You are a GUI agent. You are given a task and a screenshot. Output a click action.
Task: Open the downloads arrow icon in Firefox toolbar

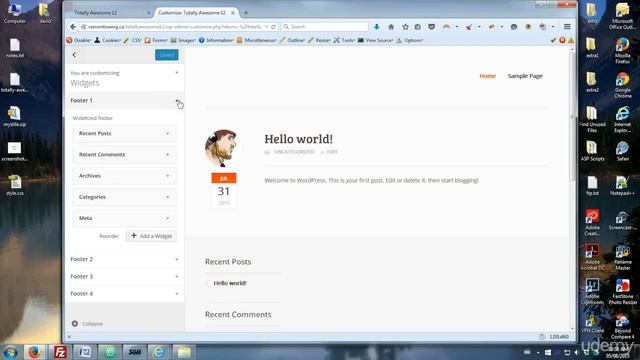pyautogui.click(x=376, y=27)
